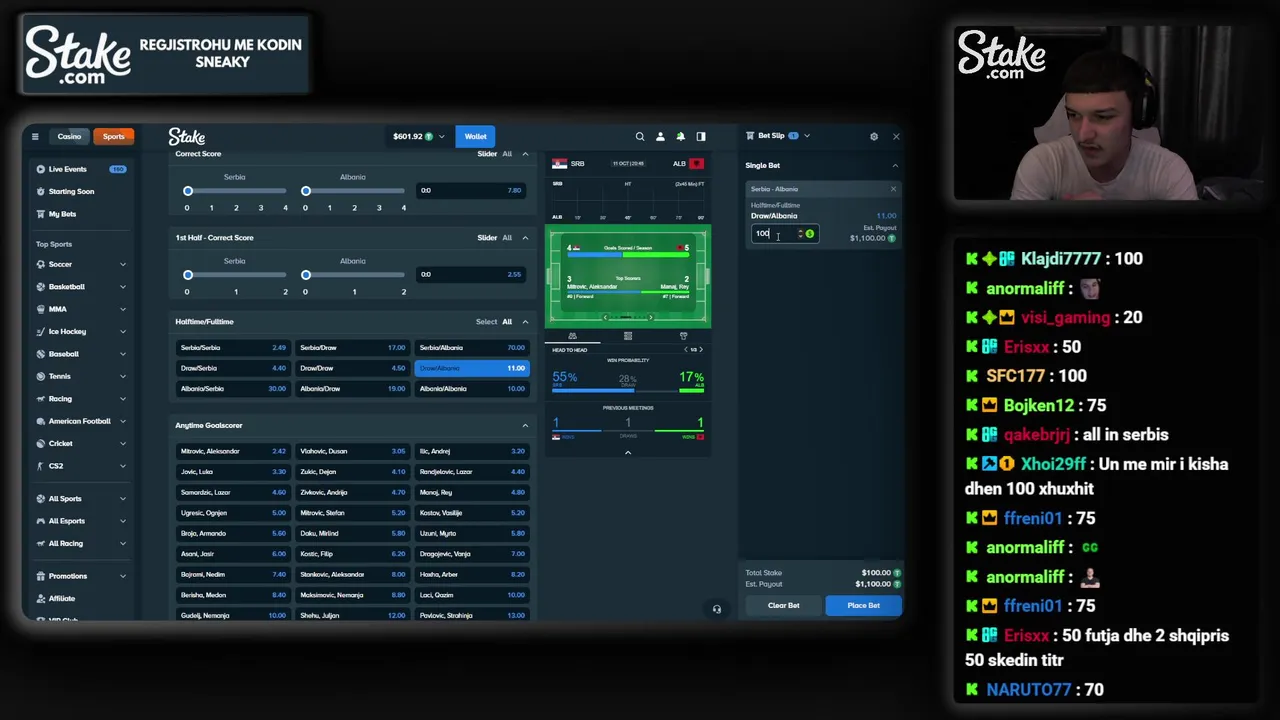Open bet slip settings gear
The width and height of the screenshot is (1280, 720).
[874, 136]
